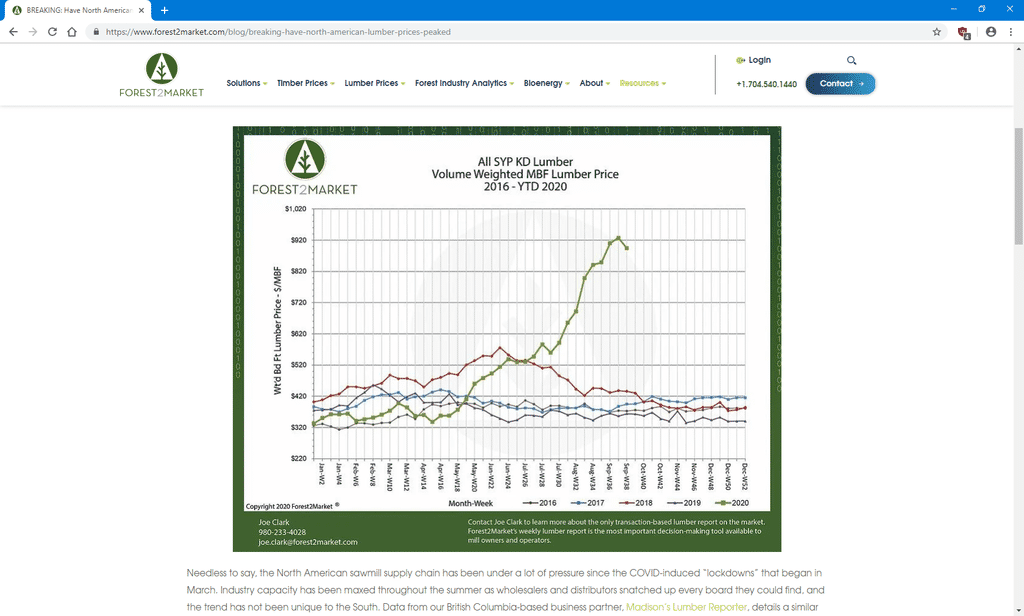This screenshot has width=1024, height=616.
Task: Open the site search magnifier icon
Action: (851, 61)
